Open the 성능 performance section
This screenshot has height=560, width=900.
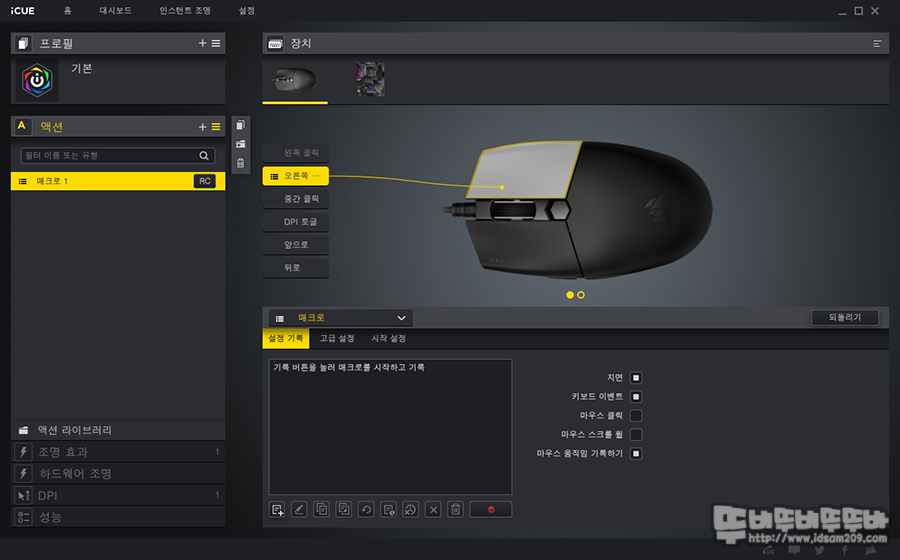pos(118,517)
